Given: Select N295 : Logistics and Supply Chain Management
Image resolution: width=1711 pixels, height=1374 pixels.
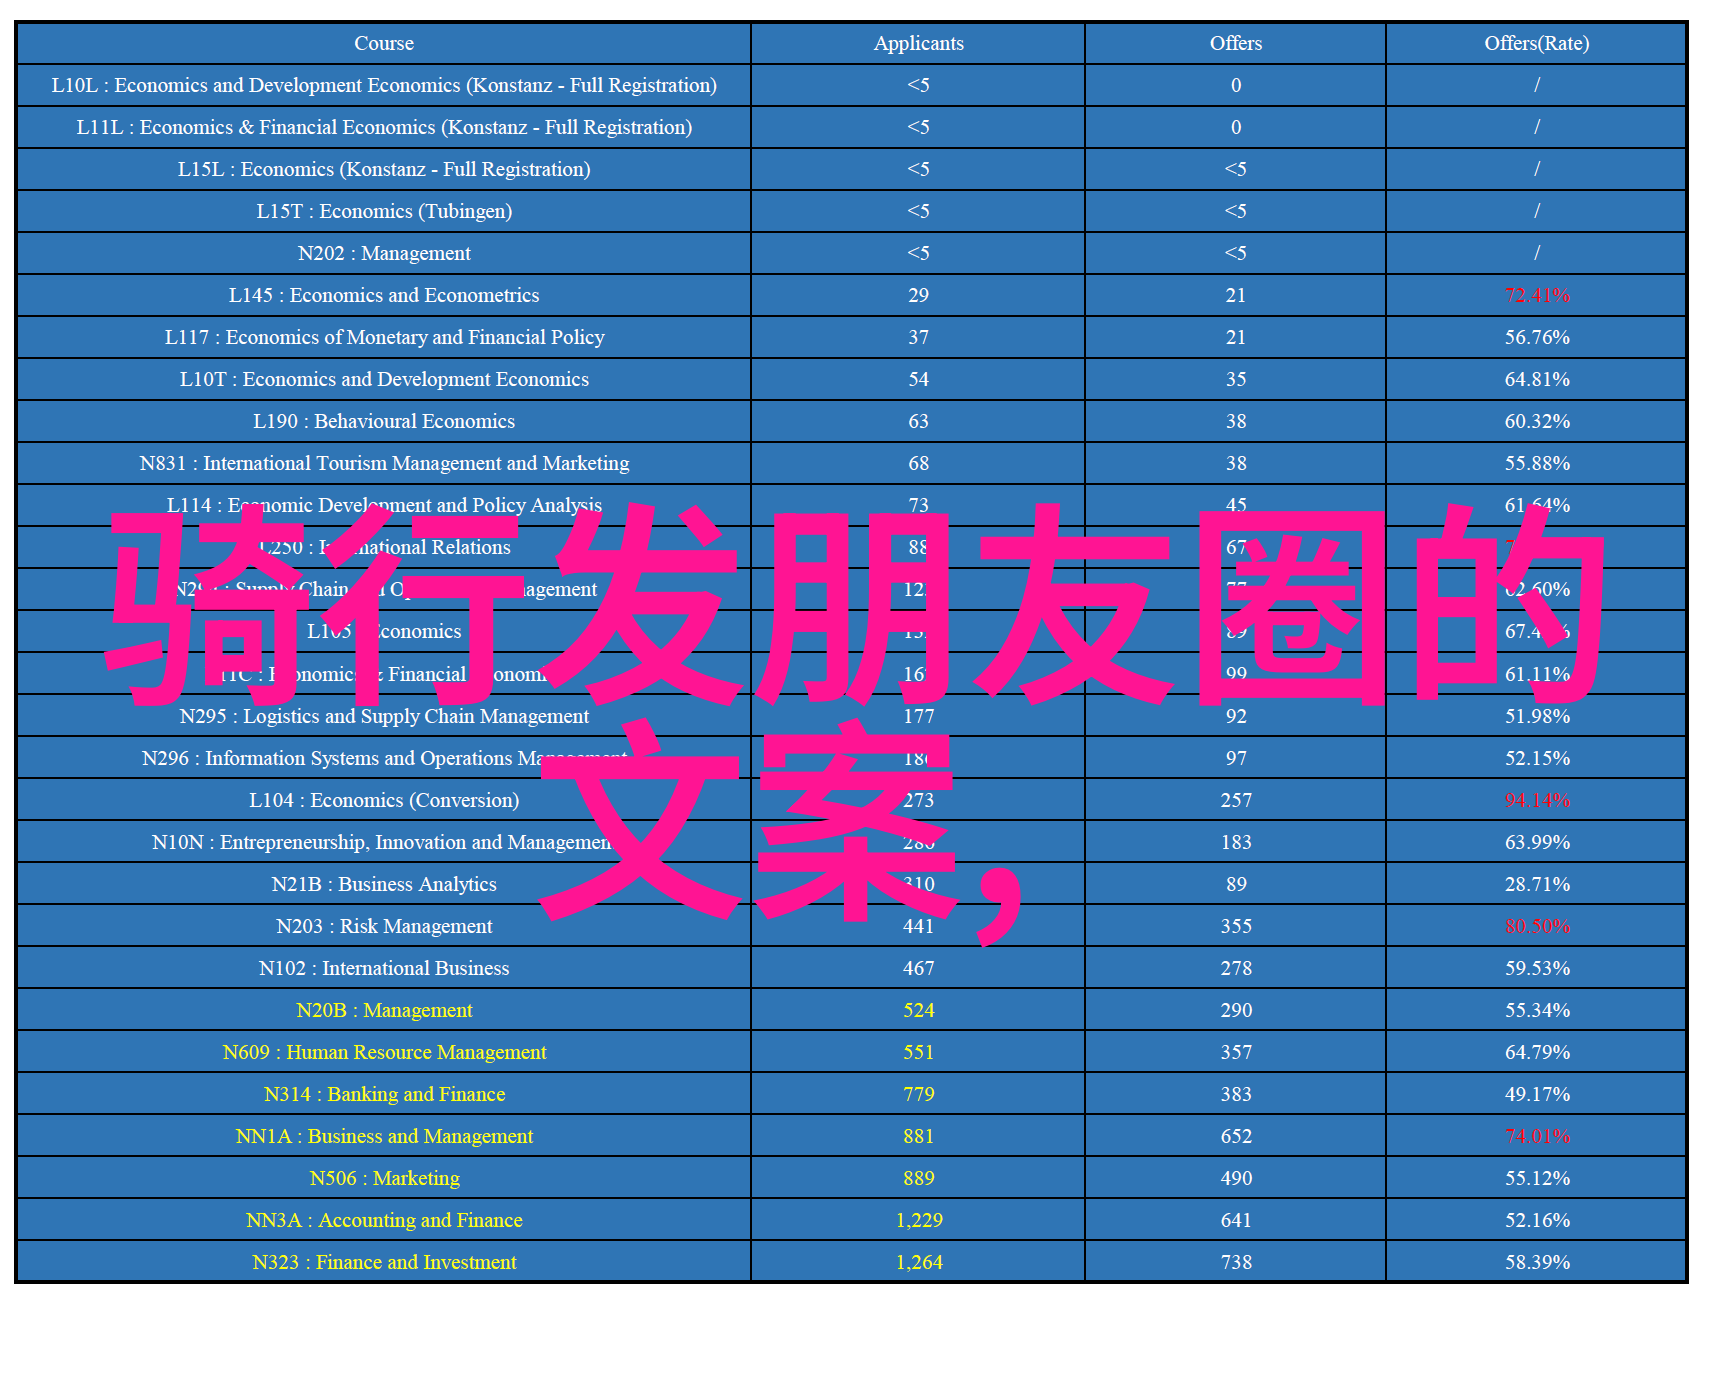Looking at the screenshot, I should (384, 716).
